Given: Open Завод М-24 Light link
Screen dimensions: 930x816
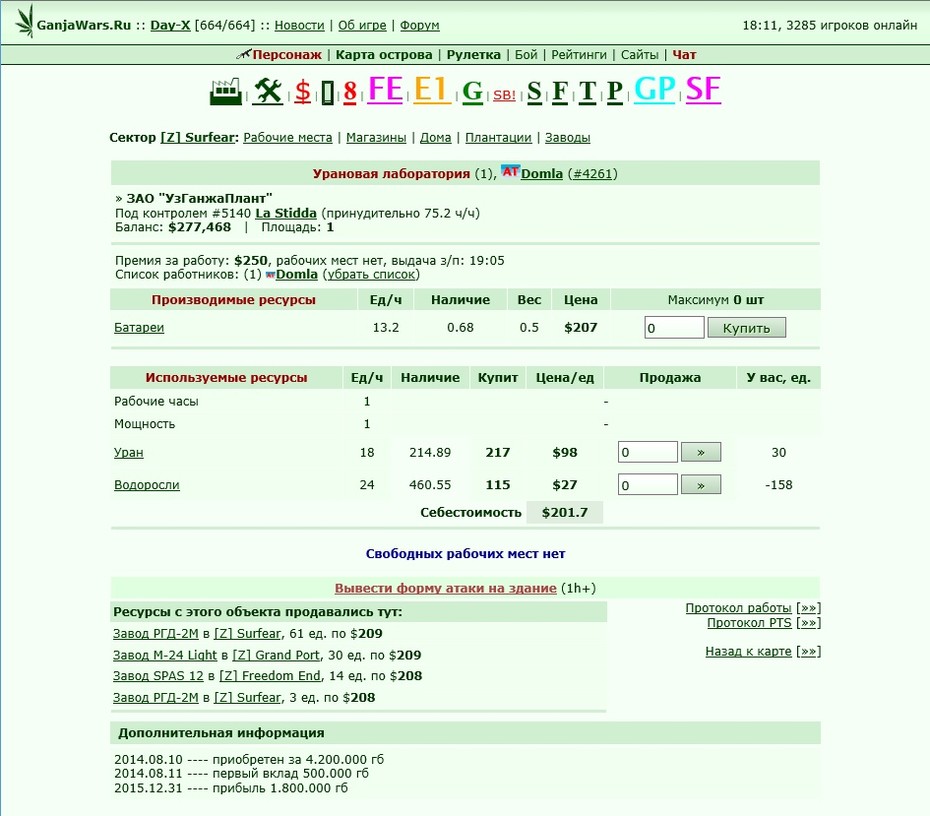Looking at the screenshot, I should tap(165, 655).
